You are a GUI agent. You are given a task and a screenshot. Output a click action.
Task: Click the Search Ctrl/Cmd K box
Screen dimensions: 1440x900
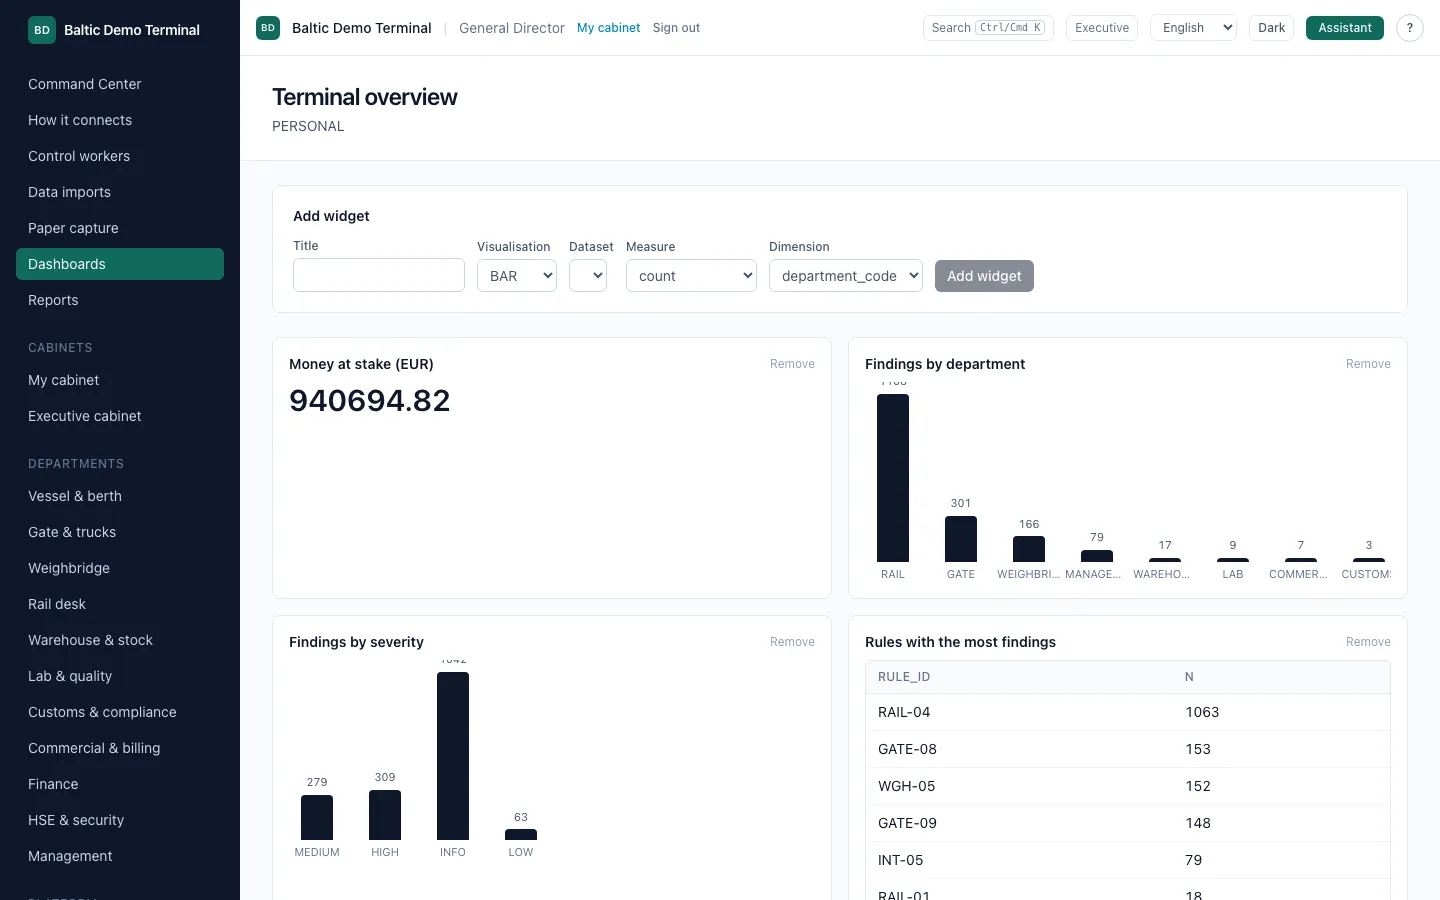[988, 28]
